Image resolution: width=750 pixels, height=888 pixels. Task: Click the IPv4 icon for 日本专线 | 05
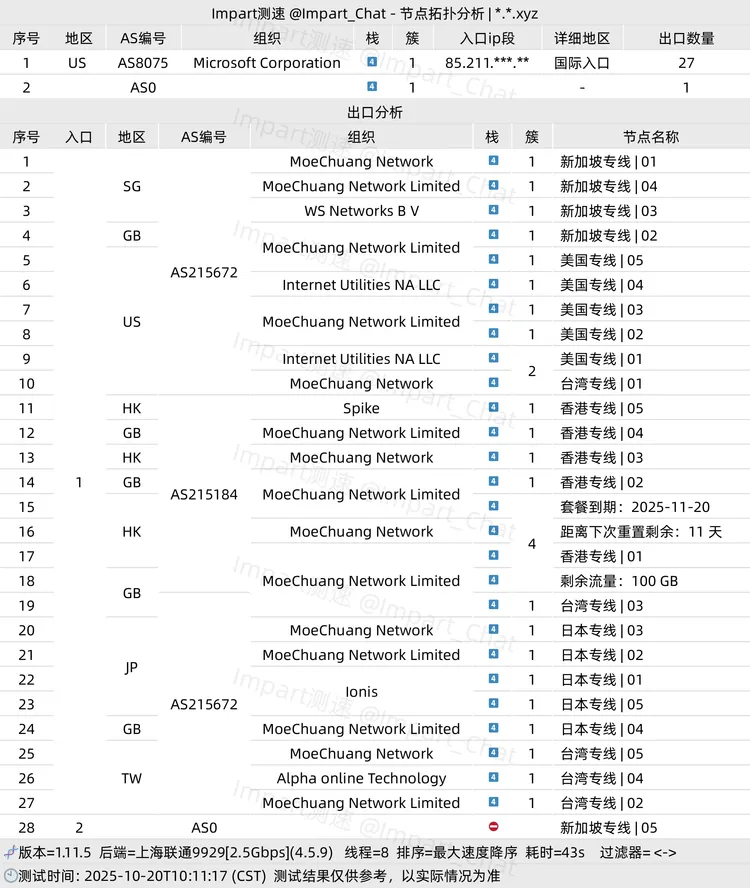(x=492, y=704)
